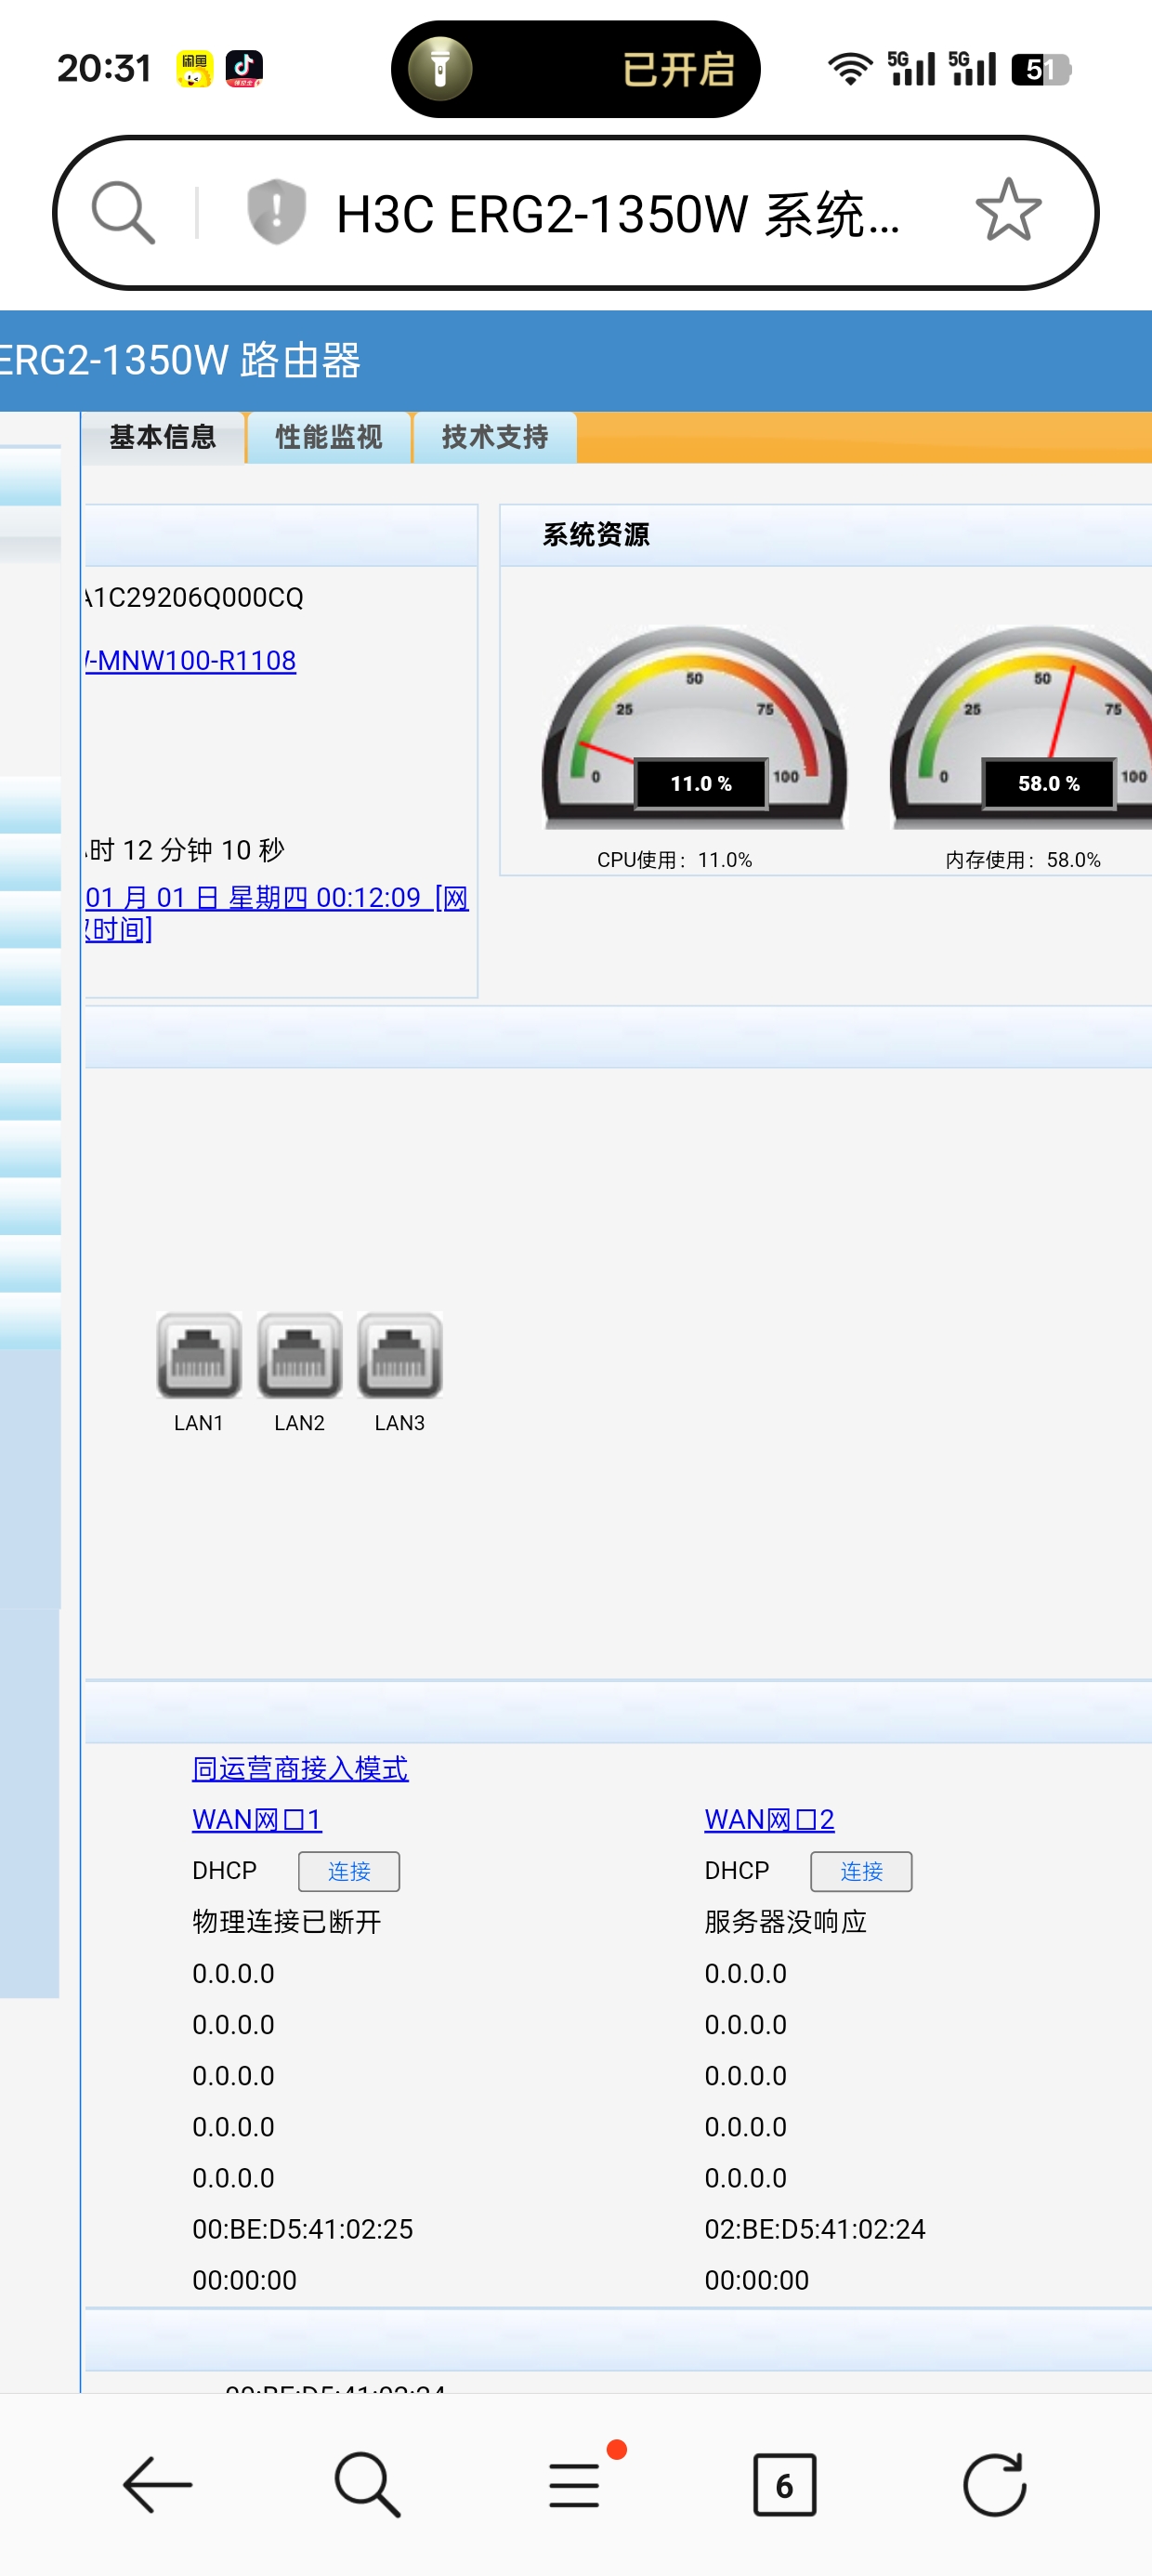Click the 内存使用: 58.0% label
Viewport: 1152px width, 2576px height.
click(x=1023, y=860)
